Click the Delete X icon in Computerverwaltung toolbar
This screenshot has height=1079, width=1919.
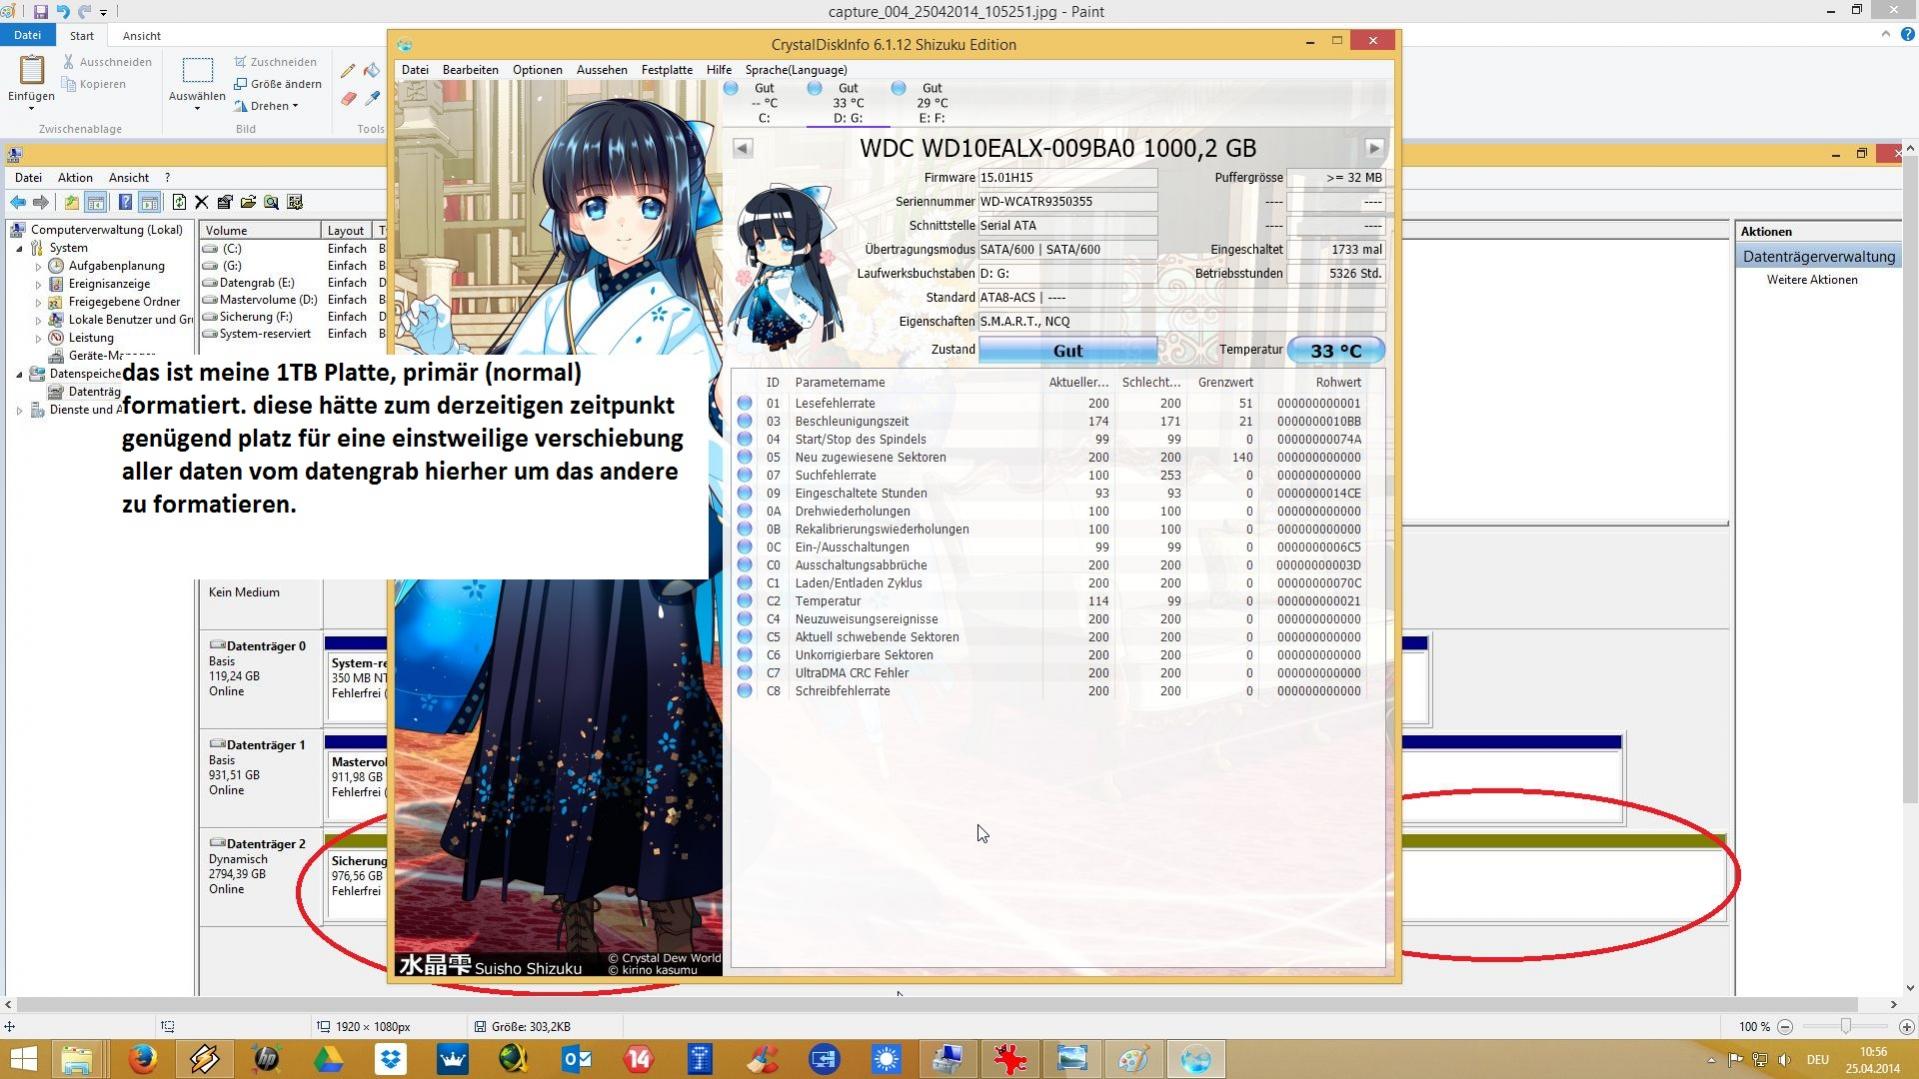(x=201, y=203)
